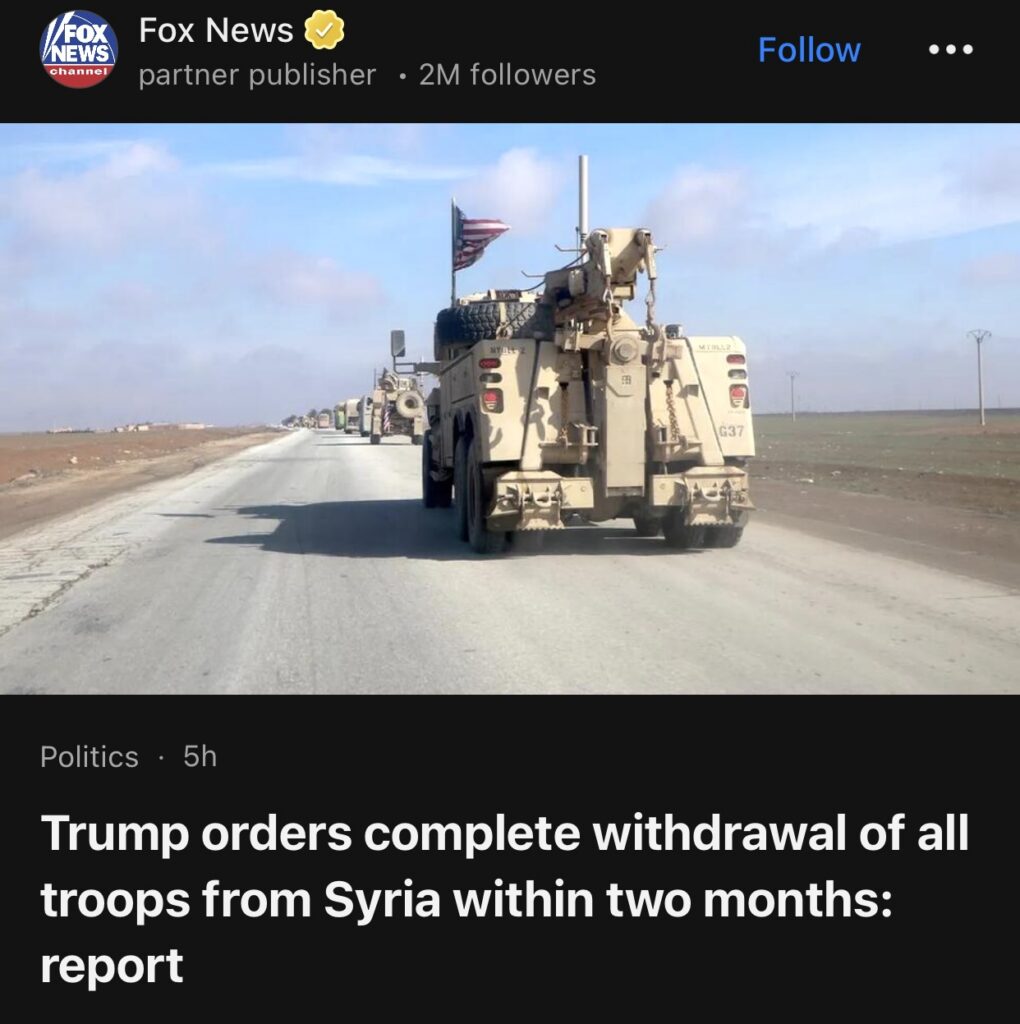Open the military convoy article photo

(x=510, y=408)
